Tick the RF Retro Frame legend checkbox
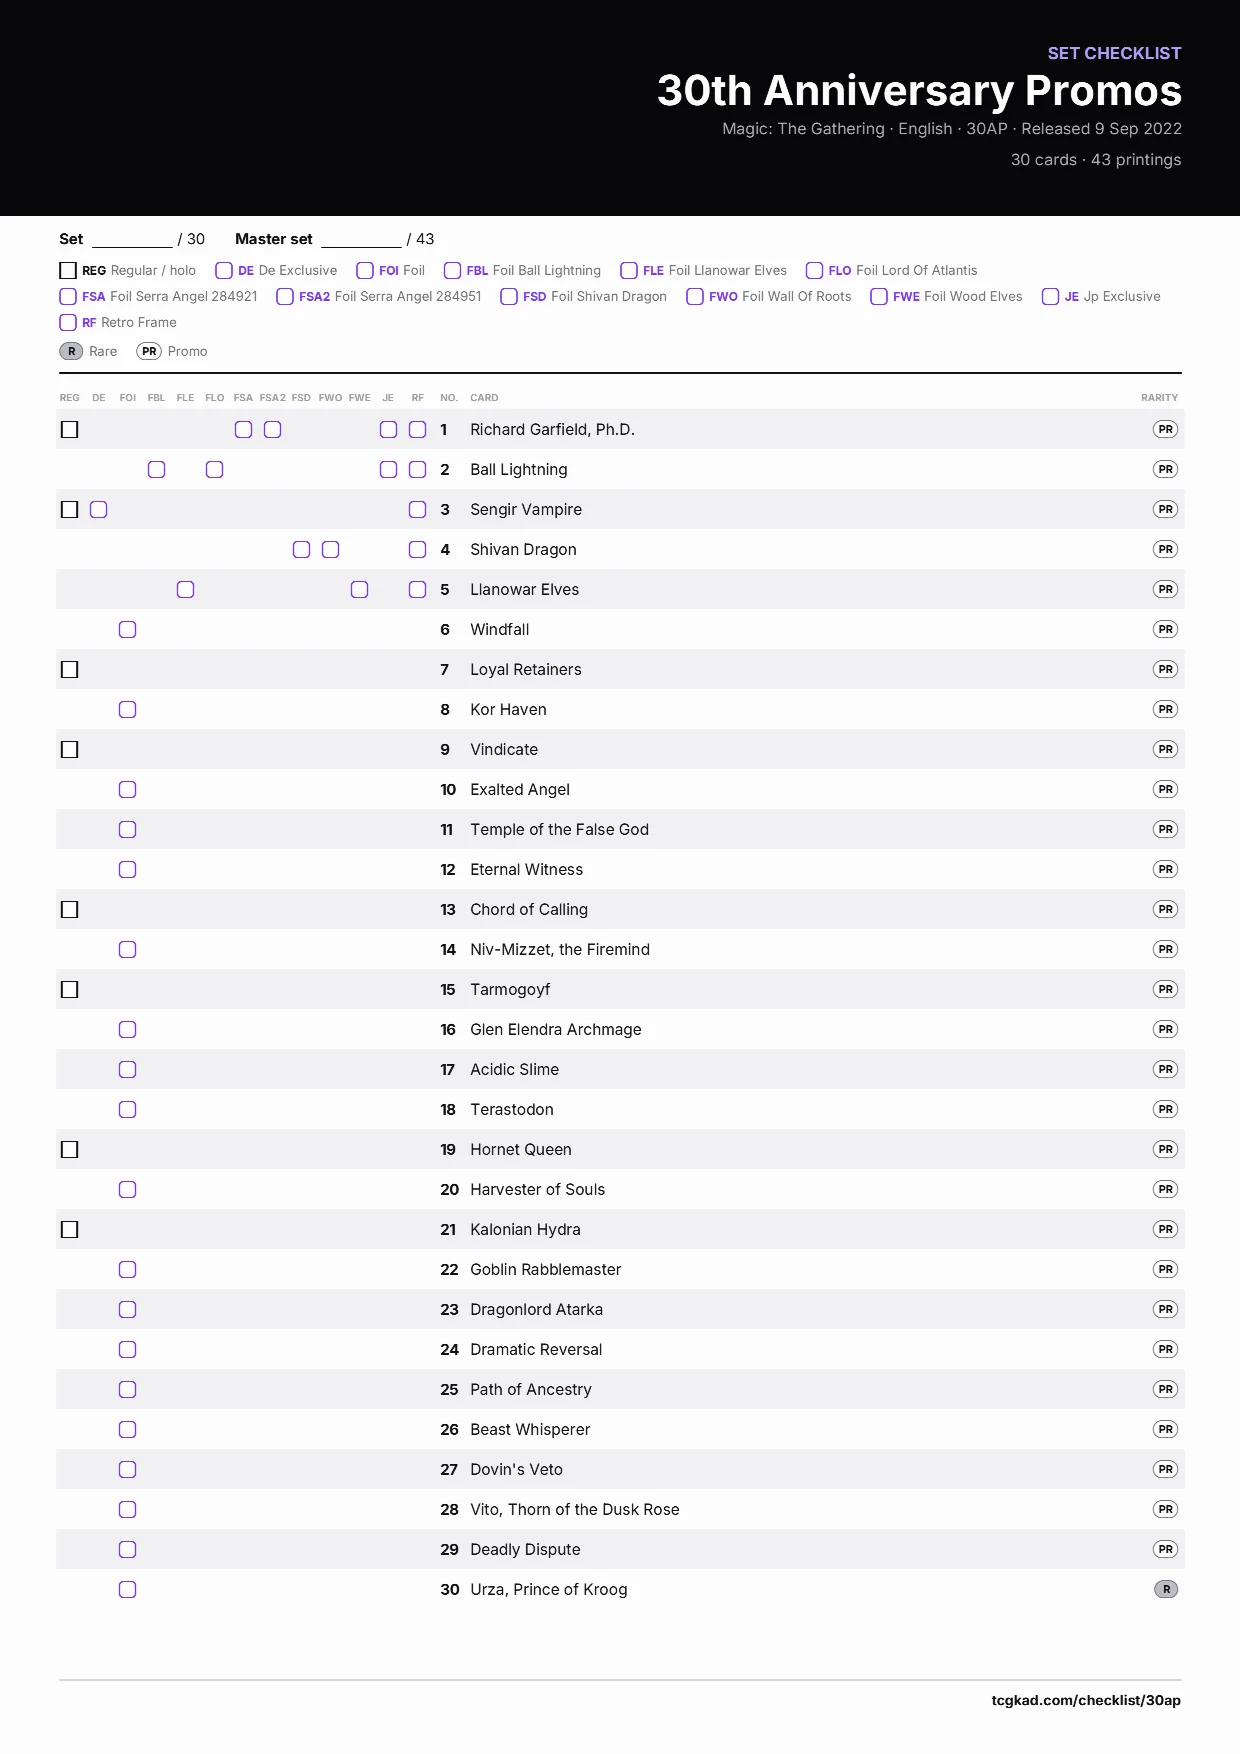The height and width of the screenshot is (1754, 1240). pyautogui.click(x=68, y=322)
